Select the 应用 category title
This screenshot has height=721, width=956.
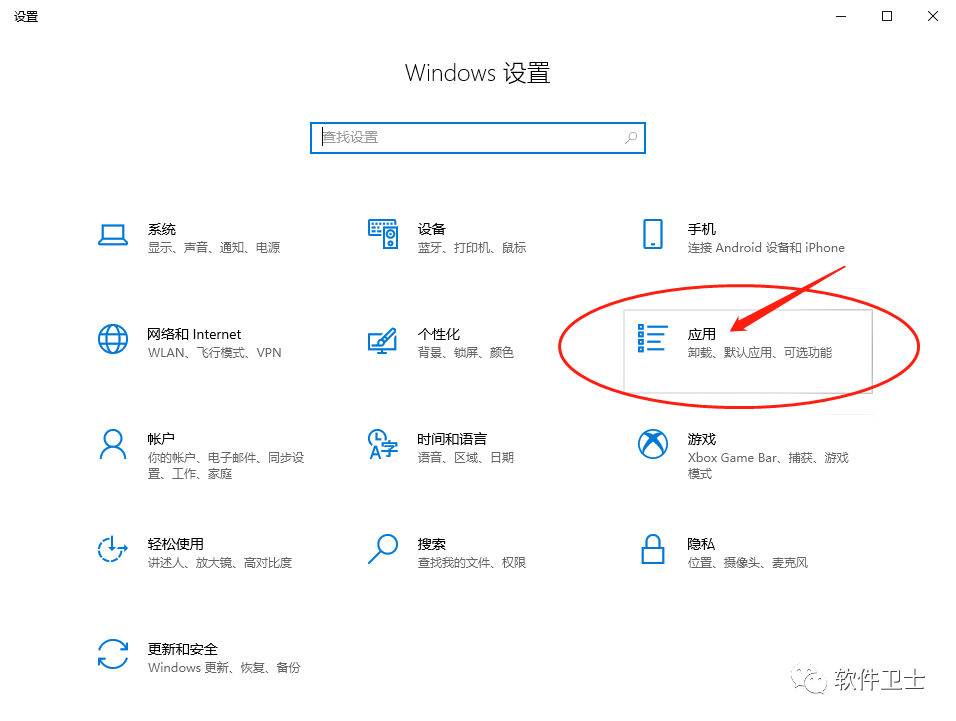tap(702, 334)
